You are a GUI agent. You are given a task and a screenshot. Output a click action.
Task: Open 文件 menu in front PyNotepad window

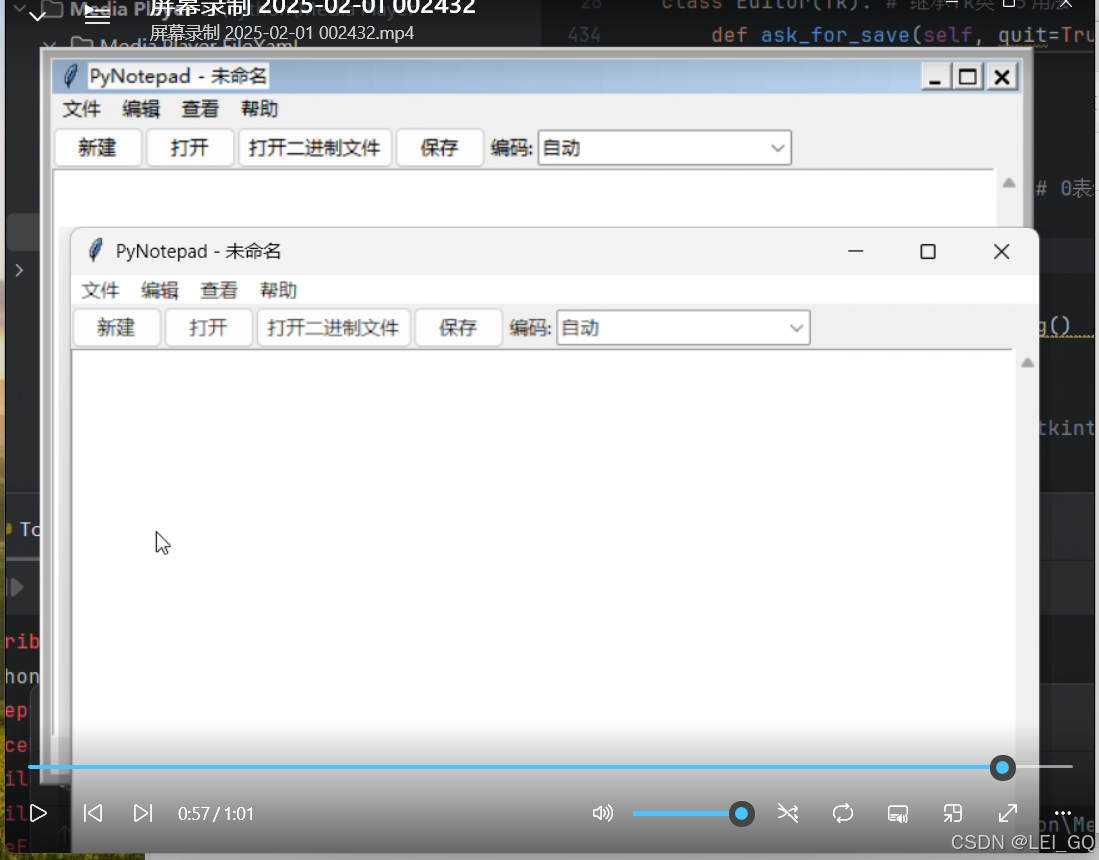point(100,290)
